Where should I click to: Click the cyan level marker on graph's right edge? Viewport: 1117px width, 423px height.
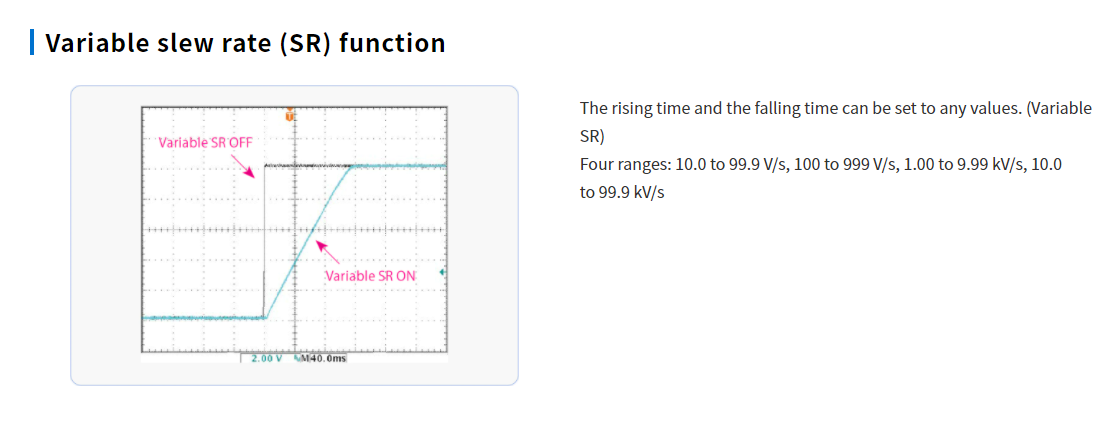(444, 272)
